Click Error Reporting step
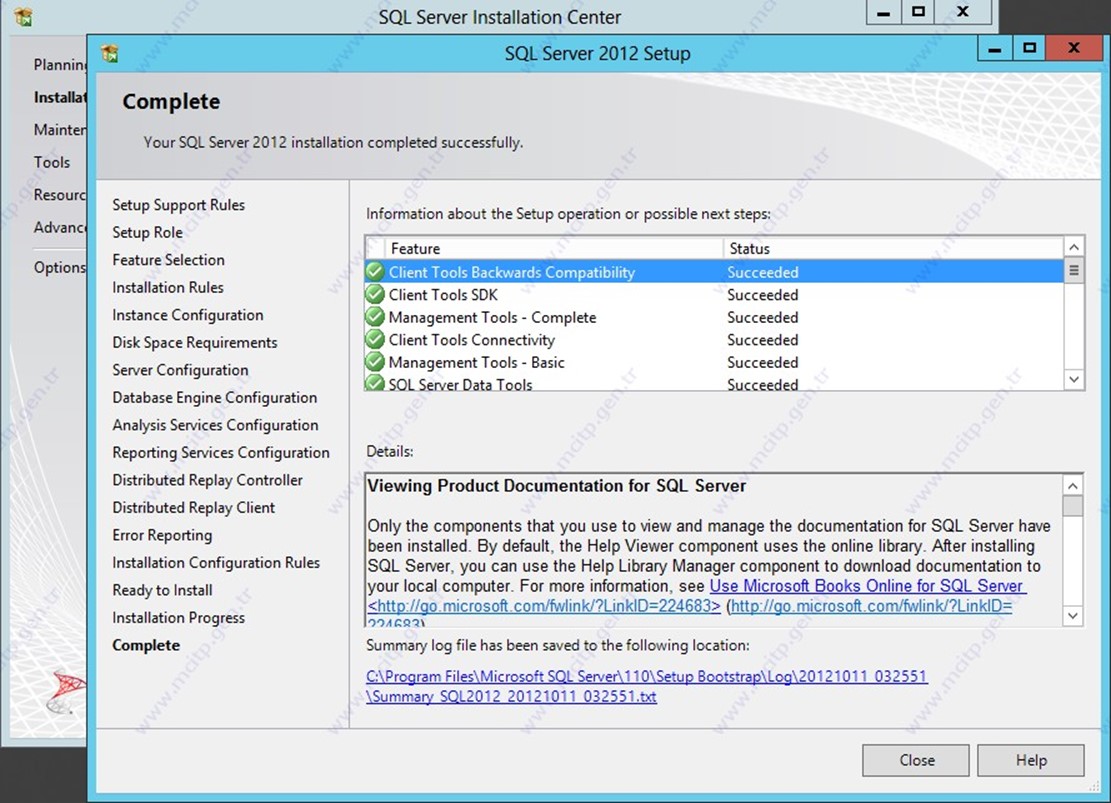1111x803 pixels. (162, 535)
